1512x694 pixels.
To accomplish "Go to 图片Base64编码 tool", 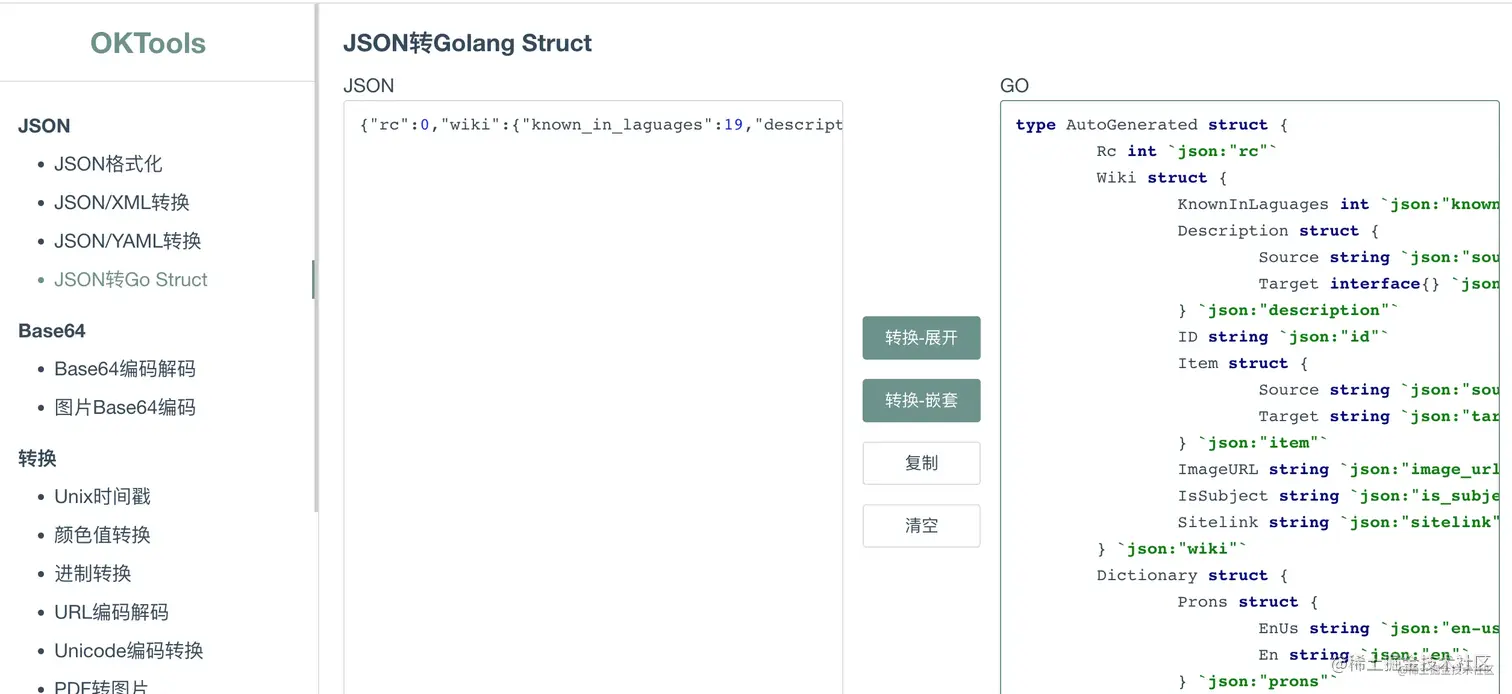I will 125,408.
